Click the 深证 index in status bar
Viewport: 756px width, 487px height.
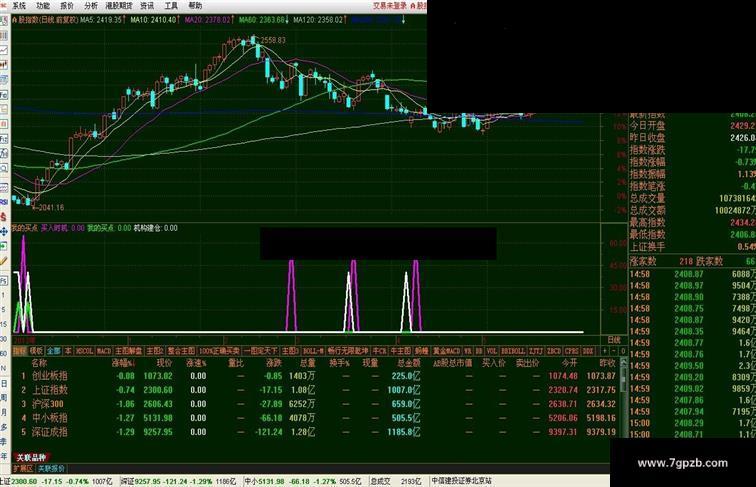178,481
